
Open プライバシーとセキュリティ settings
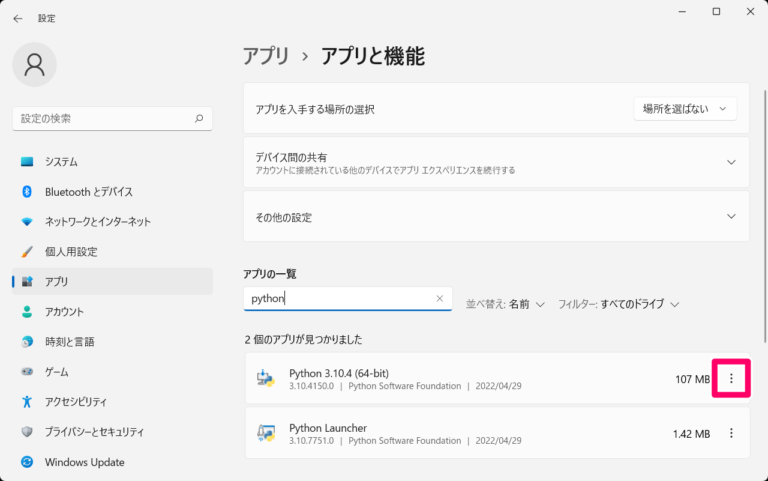(x=94, y=432)
